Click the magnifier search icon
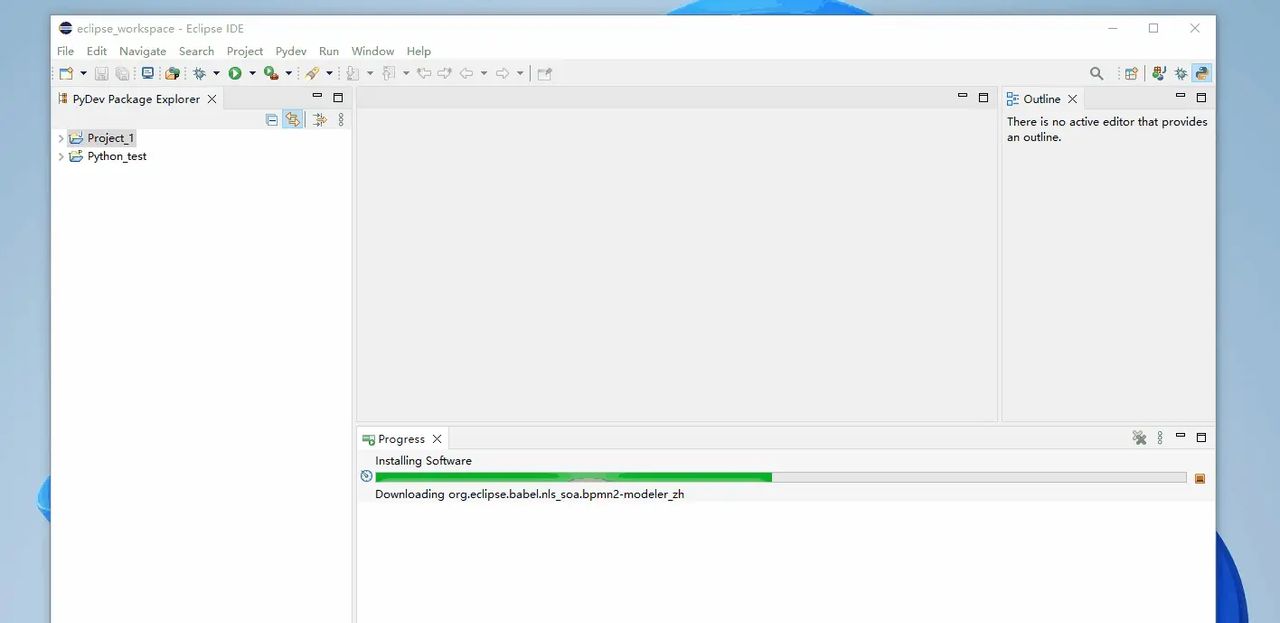This screenshot has height=623, width=1280. (x=1096, y=73)
